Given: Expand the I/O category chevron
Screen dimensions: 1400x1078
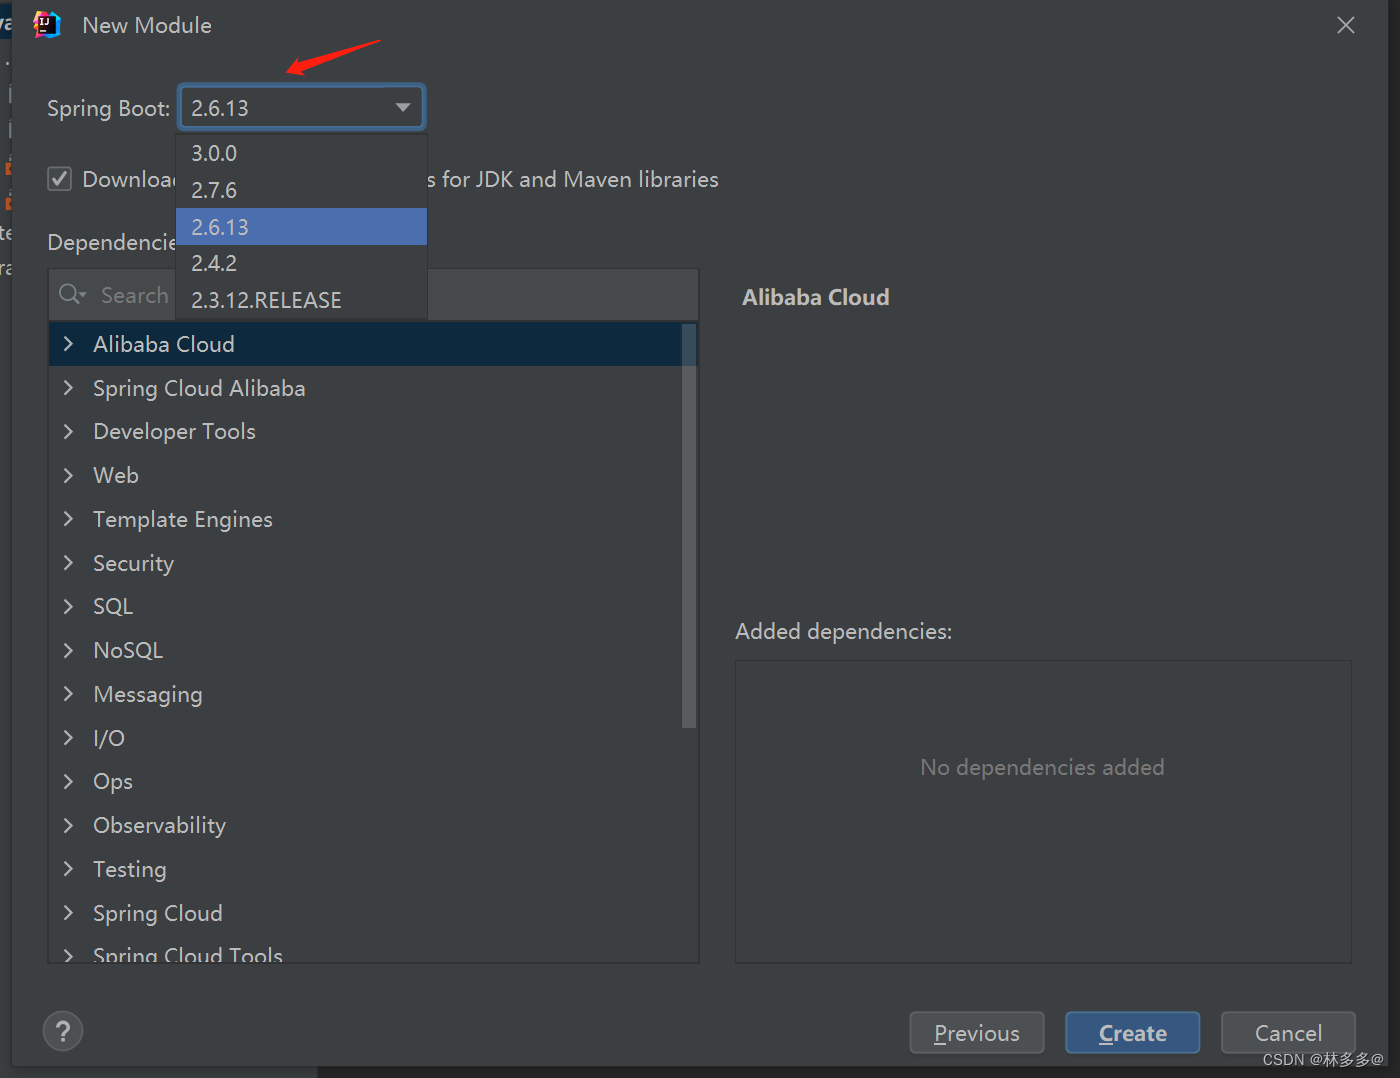Looking at the screenshot, I should 68,738.
